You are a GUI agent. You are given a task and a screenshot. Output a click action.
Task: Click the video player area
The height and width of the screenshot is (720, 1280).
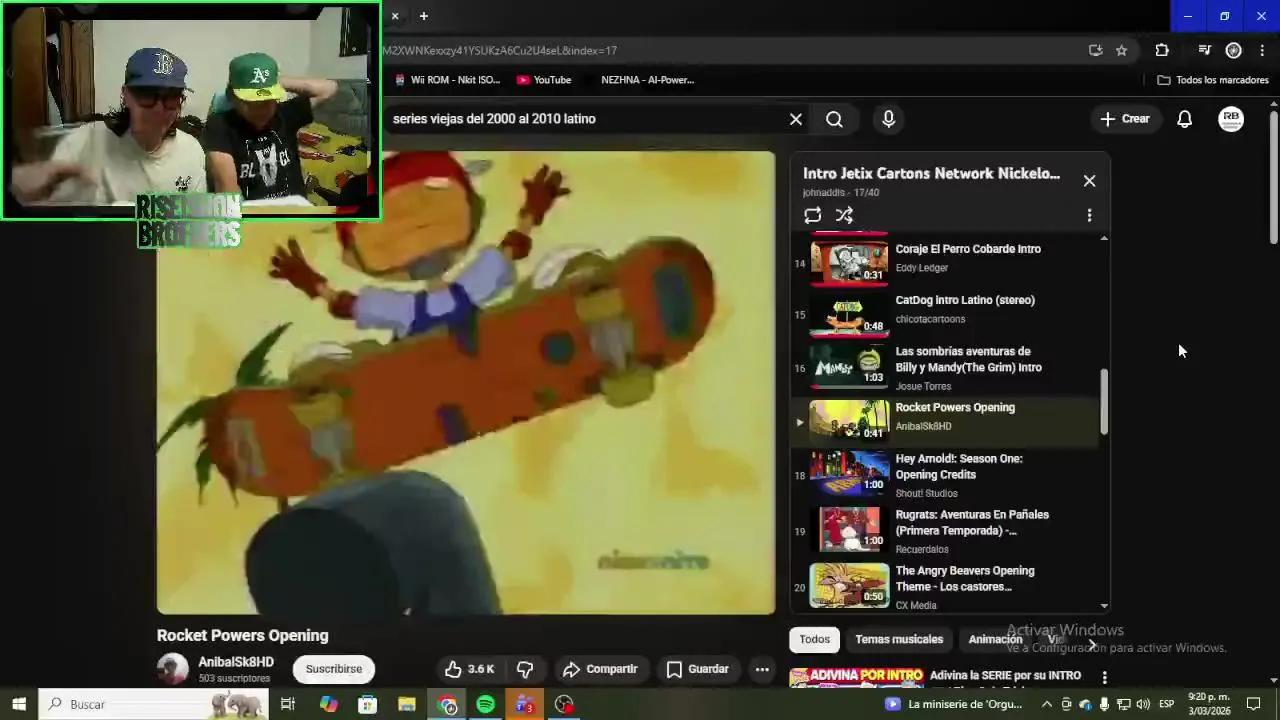[x=465, y=382]
